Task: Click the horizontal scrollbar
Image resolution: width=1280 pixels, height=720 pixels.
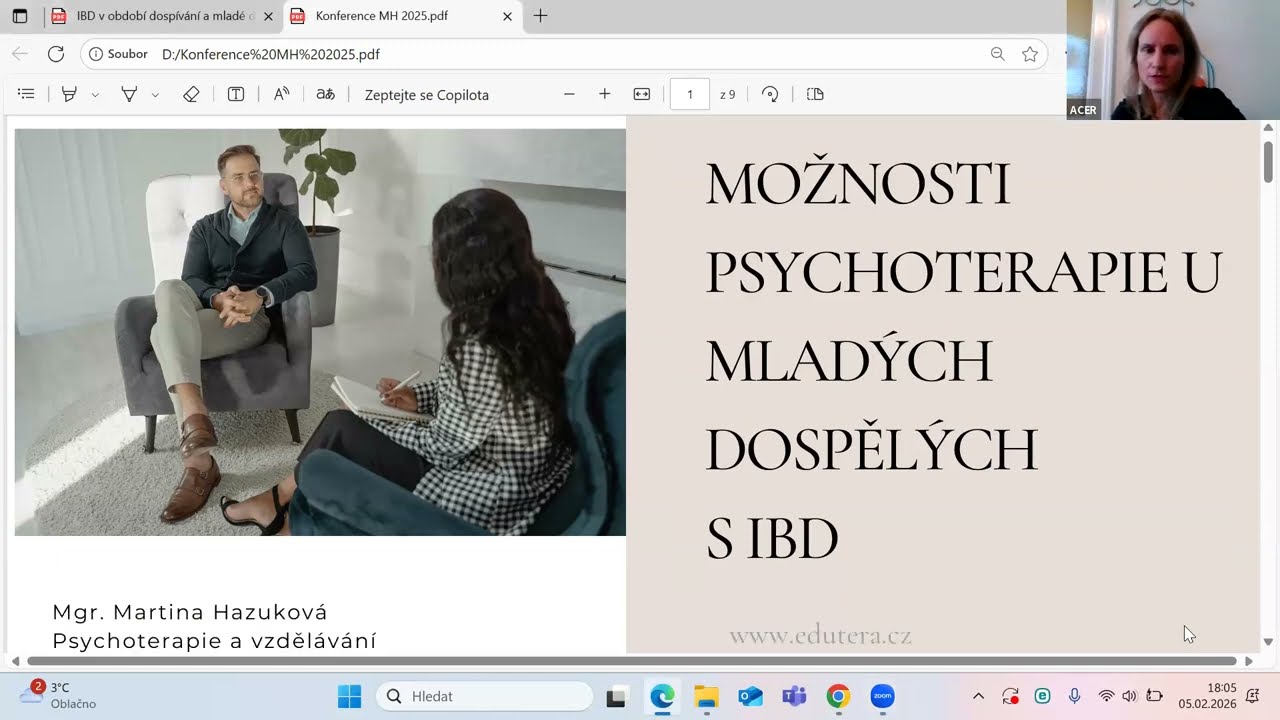Action: tap(632, 661)
